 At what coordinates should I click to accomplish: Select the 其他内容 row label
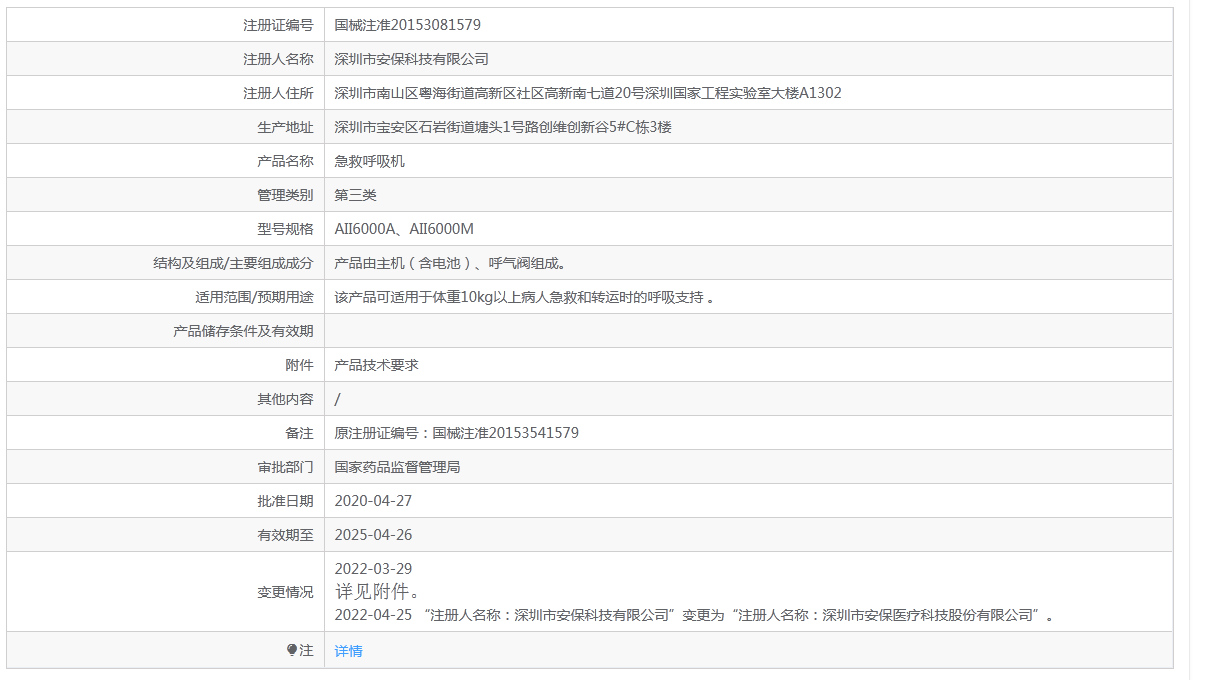click(285, 399)
